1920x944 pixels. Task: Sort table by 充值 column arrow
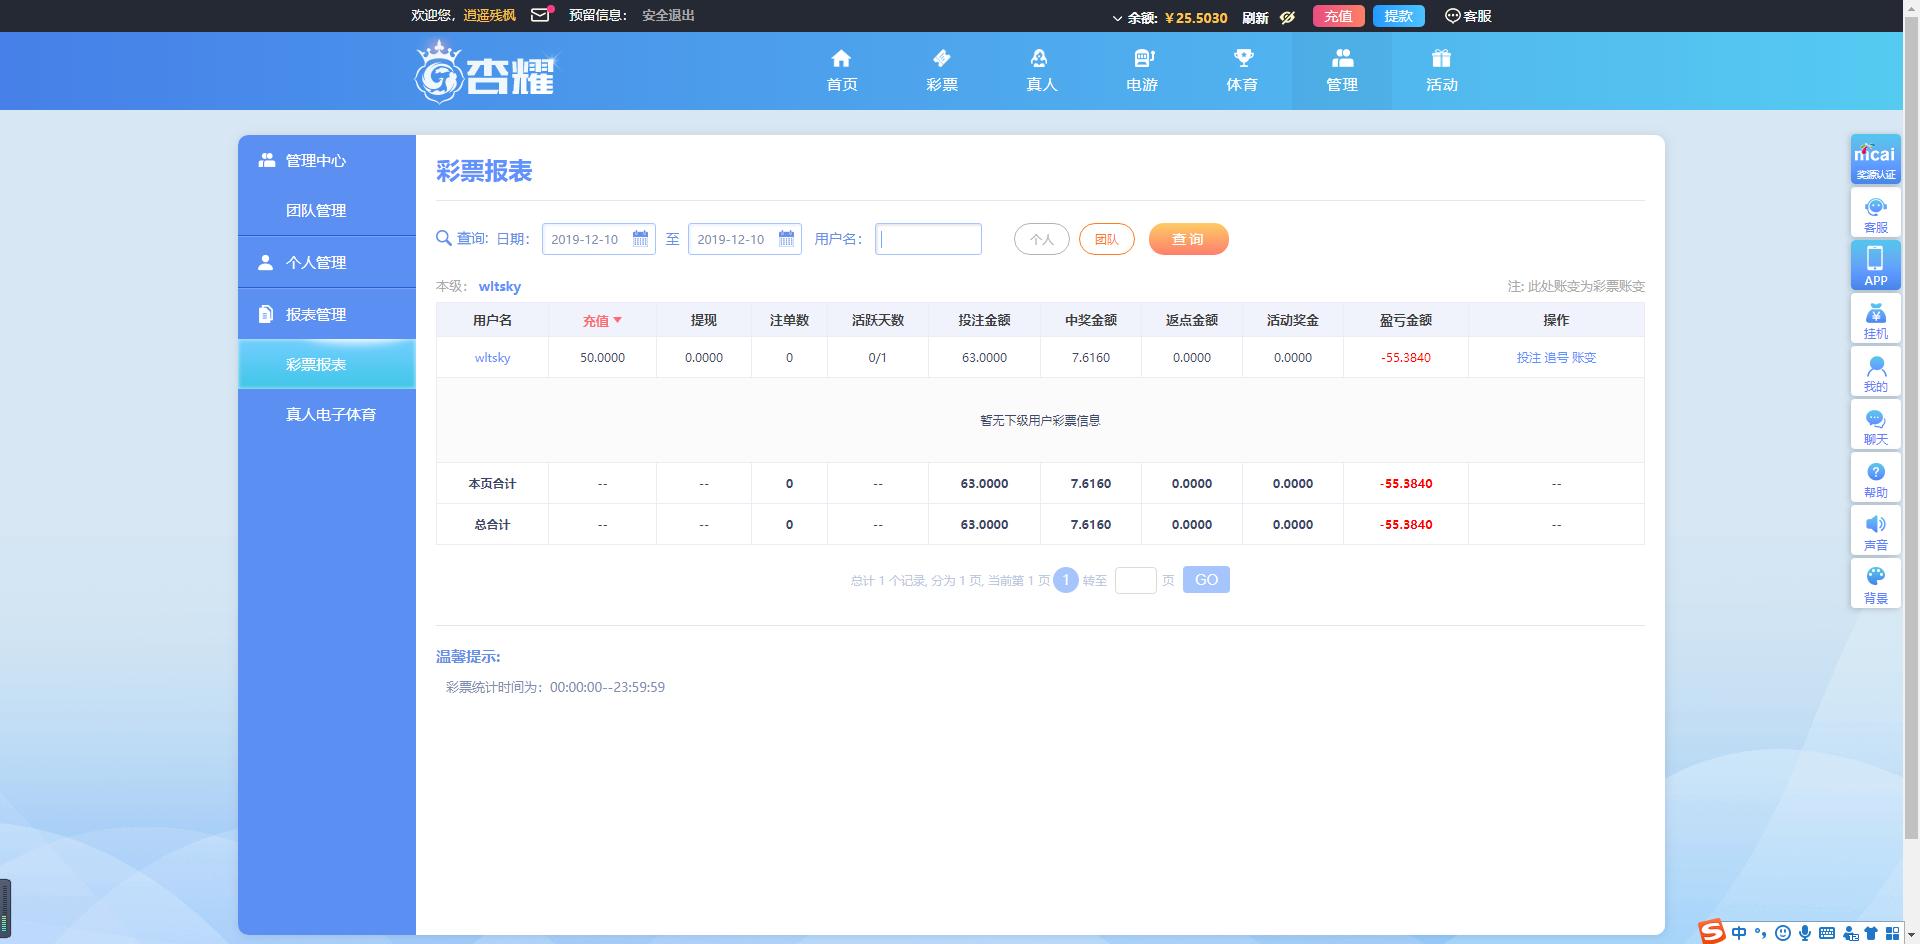coord(617,320)
